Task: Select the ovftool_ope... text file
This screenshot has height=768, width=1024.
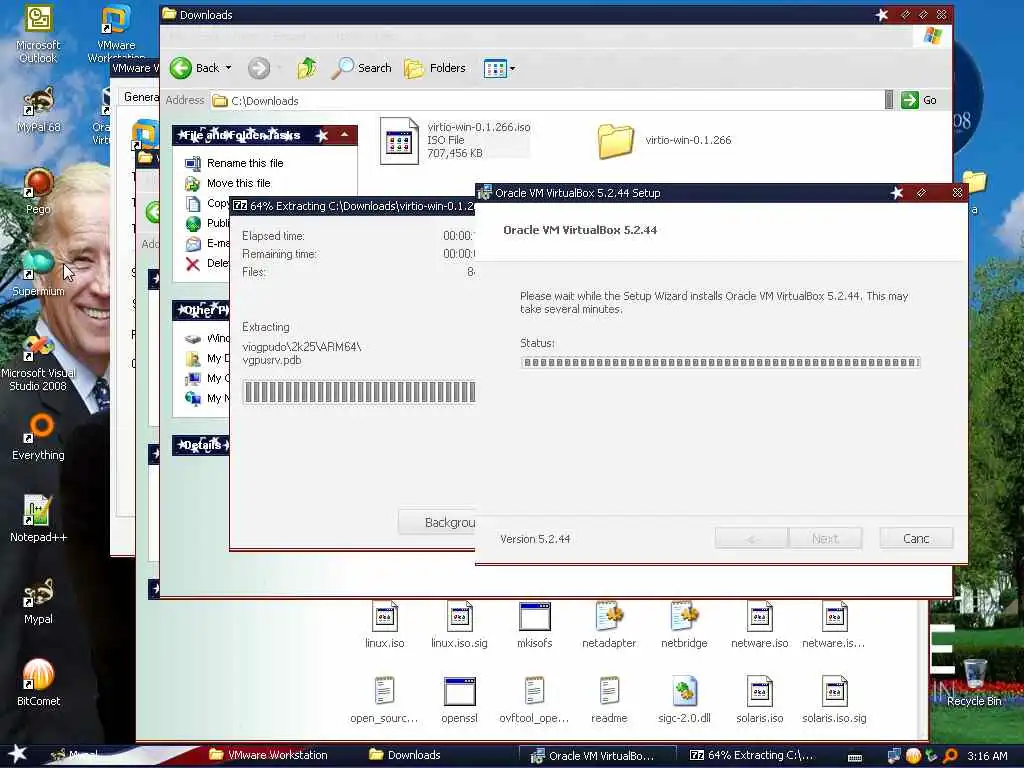Action: click(x=534, y=700)
